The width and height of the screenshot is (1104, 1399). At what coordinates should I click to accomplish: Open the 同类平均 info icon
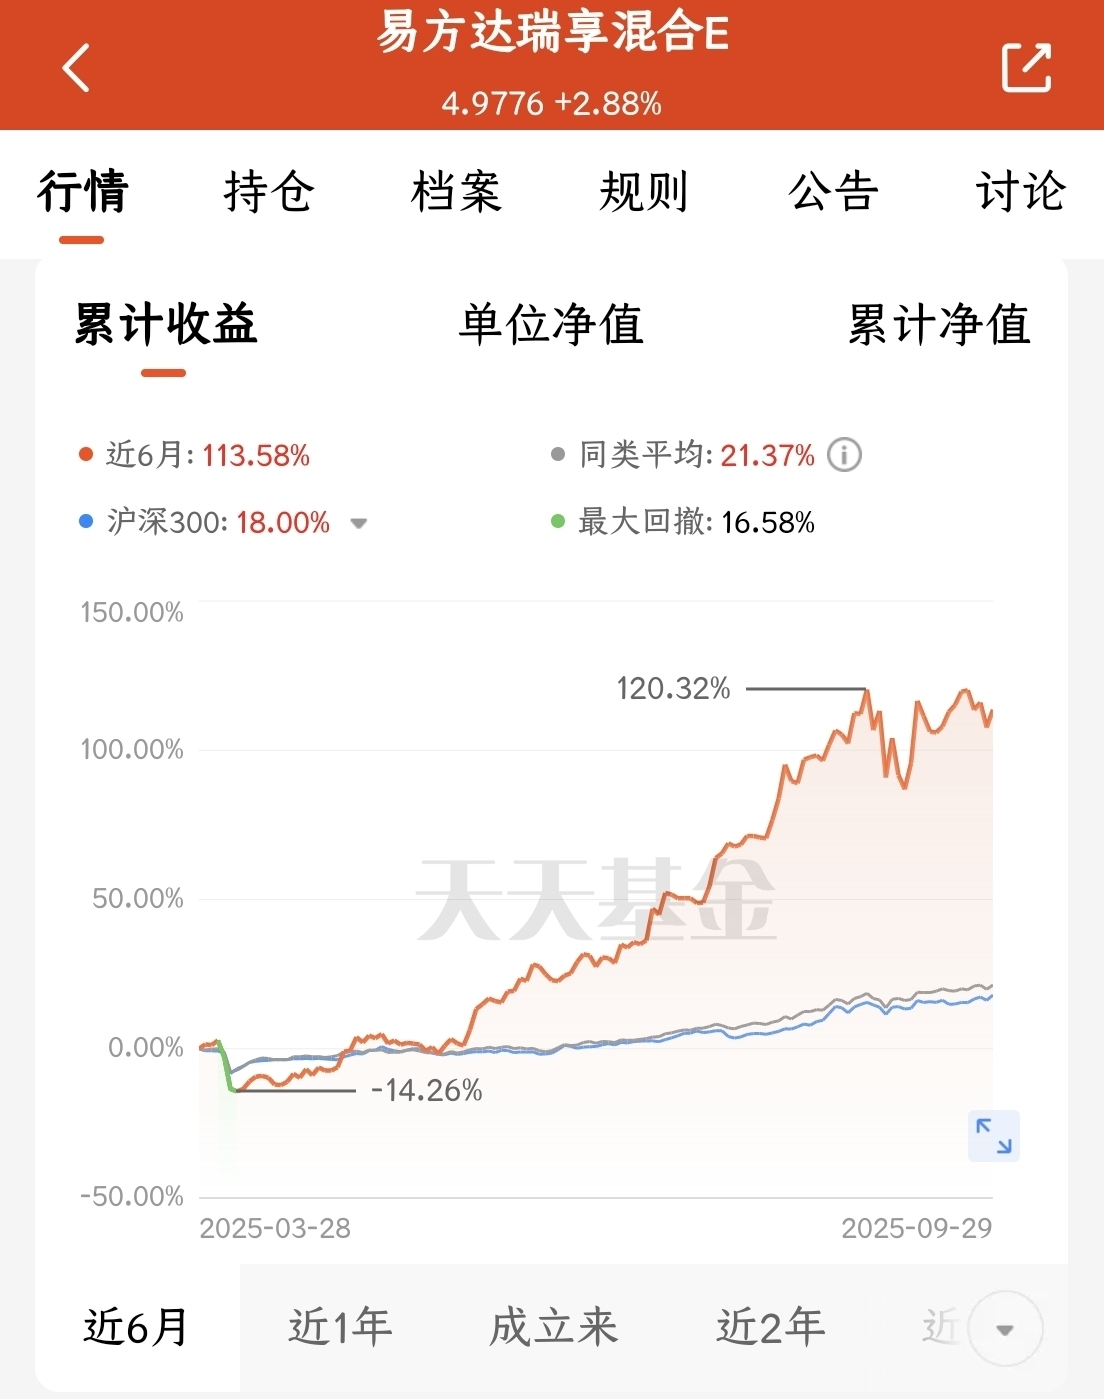(x=844, y=455)
